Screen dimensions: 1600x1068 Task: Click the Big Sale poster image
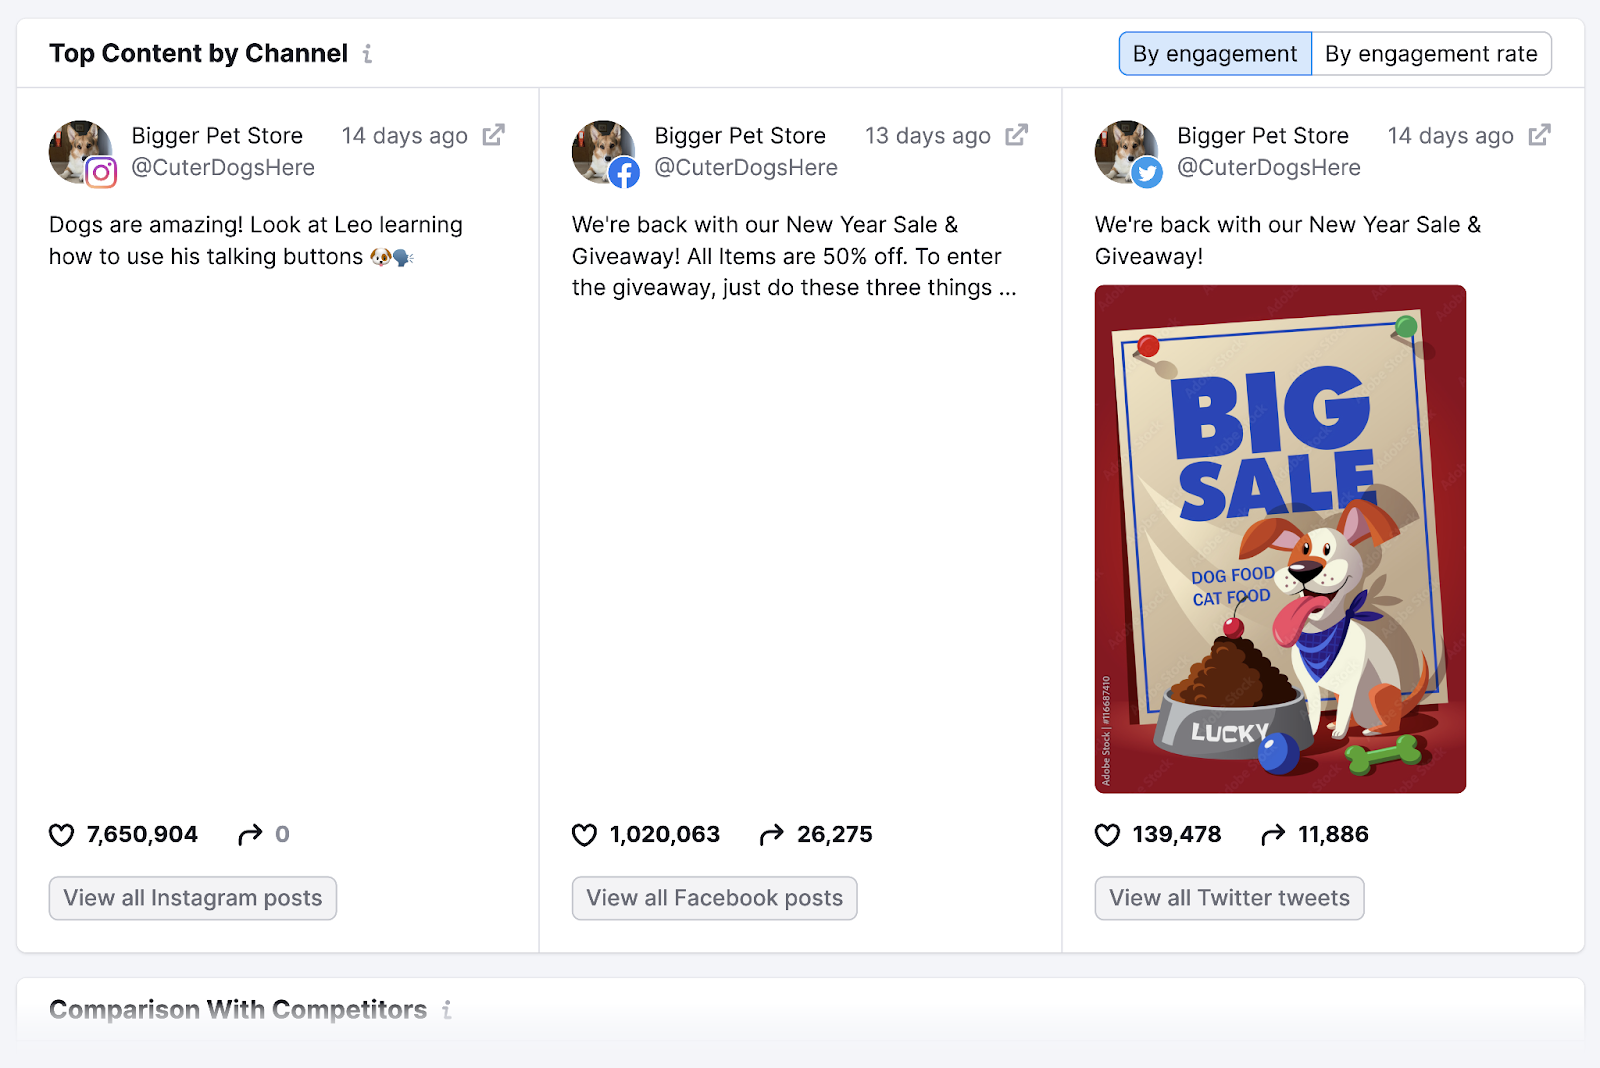pos(1280,538)
